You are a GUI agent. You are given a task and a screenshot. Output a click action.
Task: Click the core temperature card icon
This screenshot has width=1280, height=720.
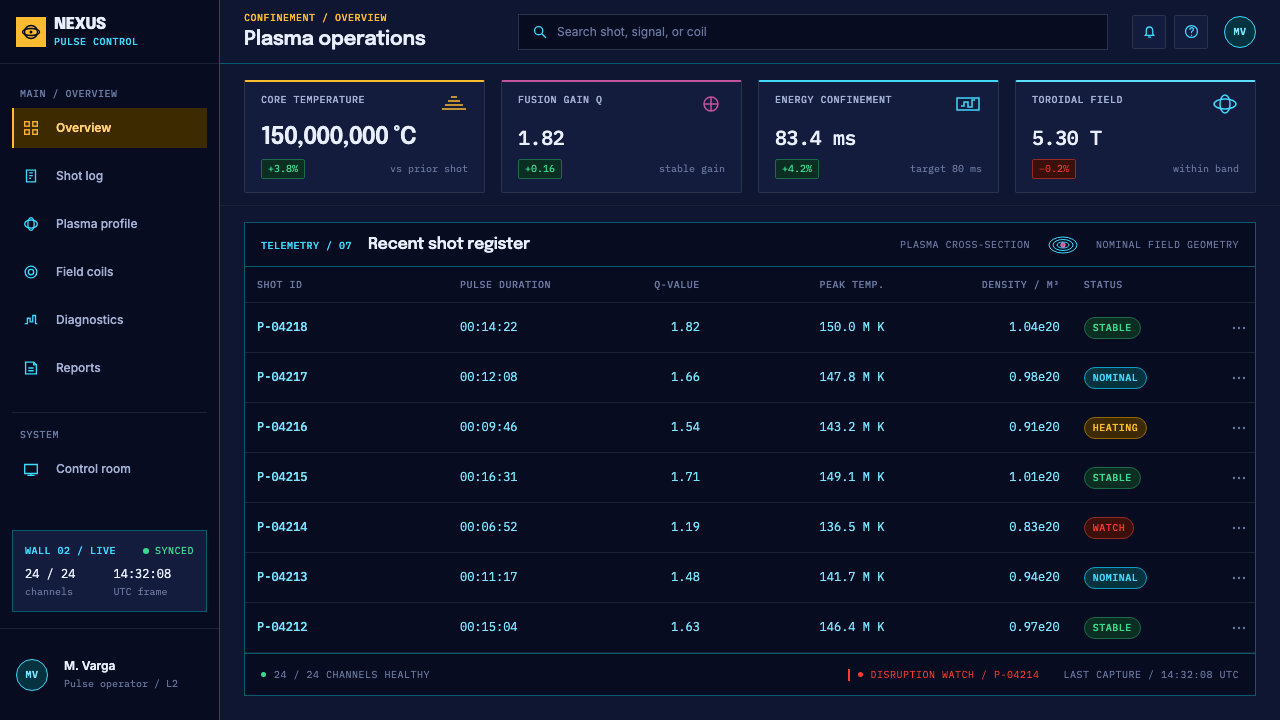click(454, 103)
